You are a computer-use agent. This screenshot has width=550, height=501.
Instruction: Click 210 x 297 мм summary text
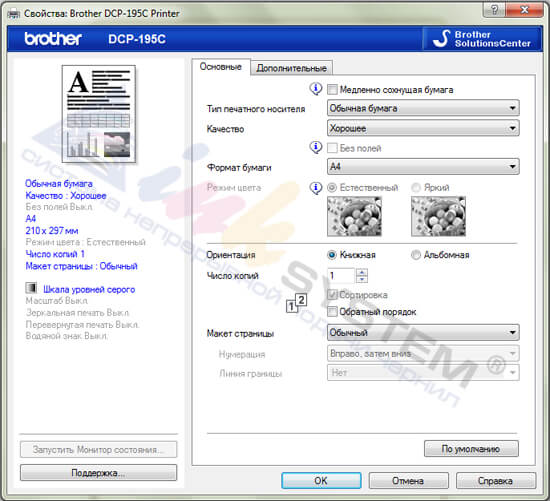pos(52,231)
